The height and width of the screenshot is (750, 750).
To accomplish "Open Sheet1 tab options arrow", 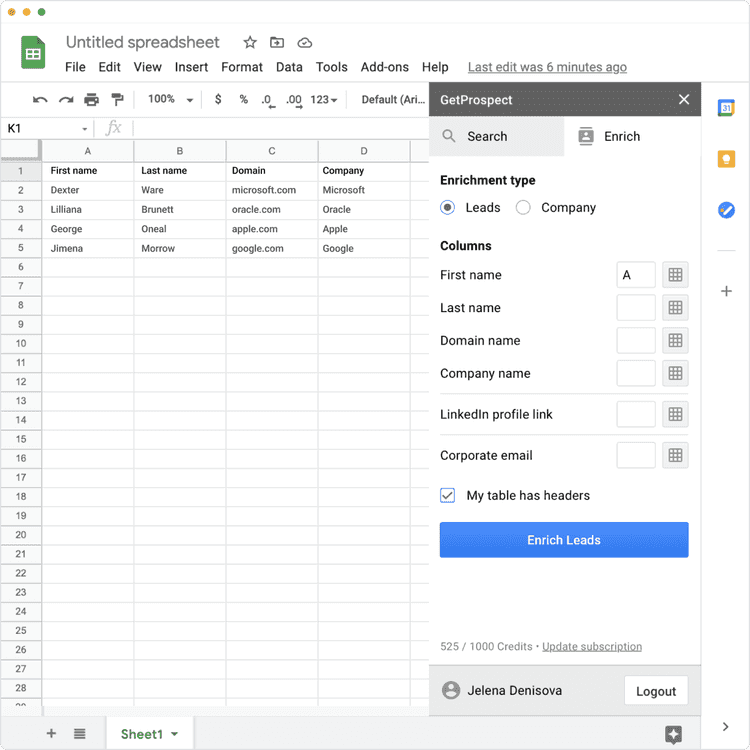I will tap(175, 734).
